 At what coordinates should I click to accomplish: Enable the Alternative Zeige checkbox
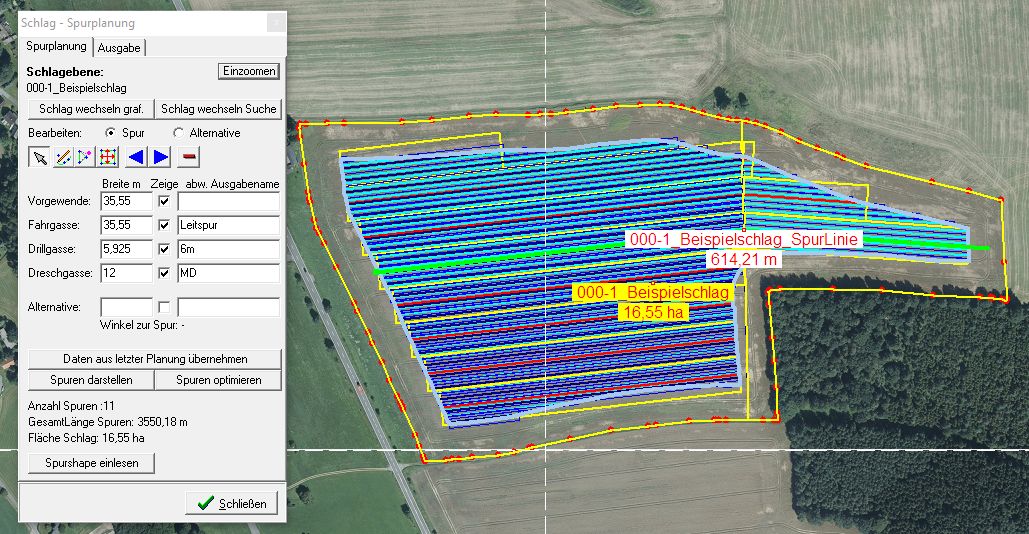pyautogui.click(x=164, y=306)
